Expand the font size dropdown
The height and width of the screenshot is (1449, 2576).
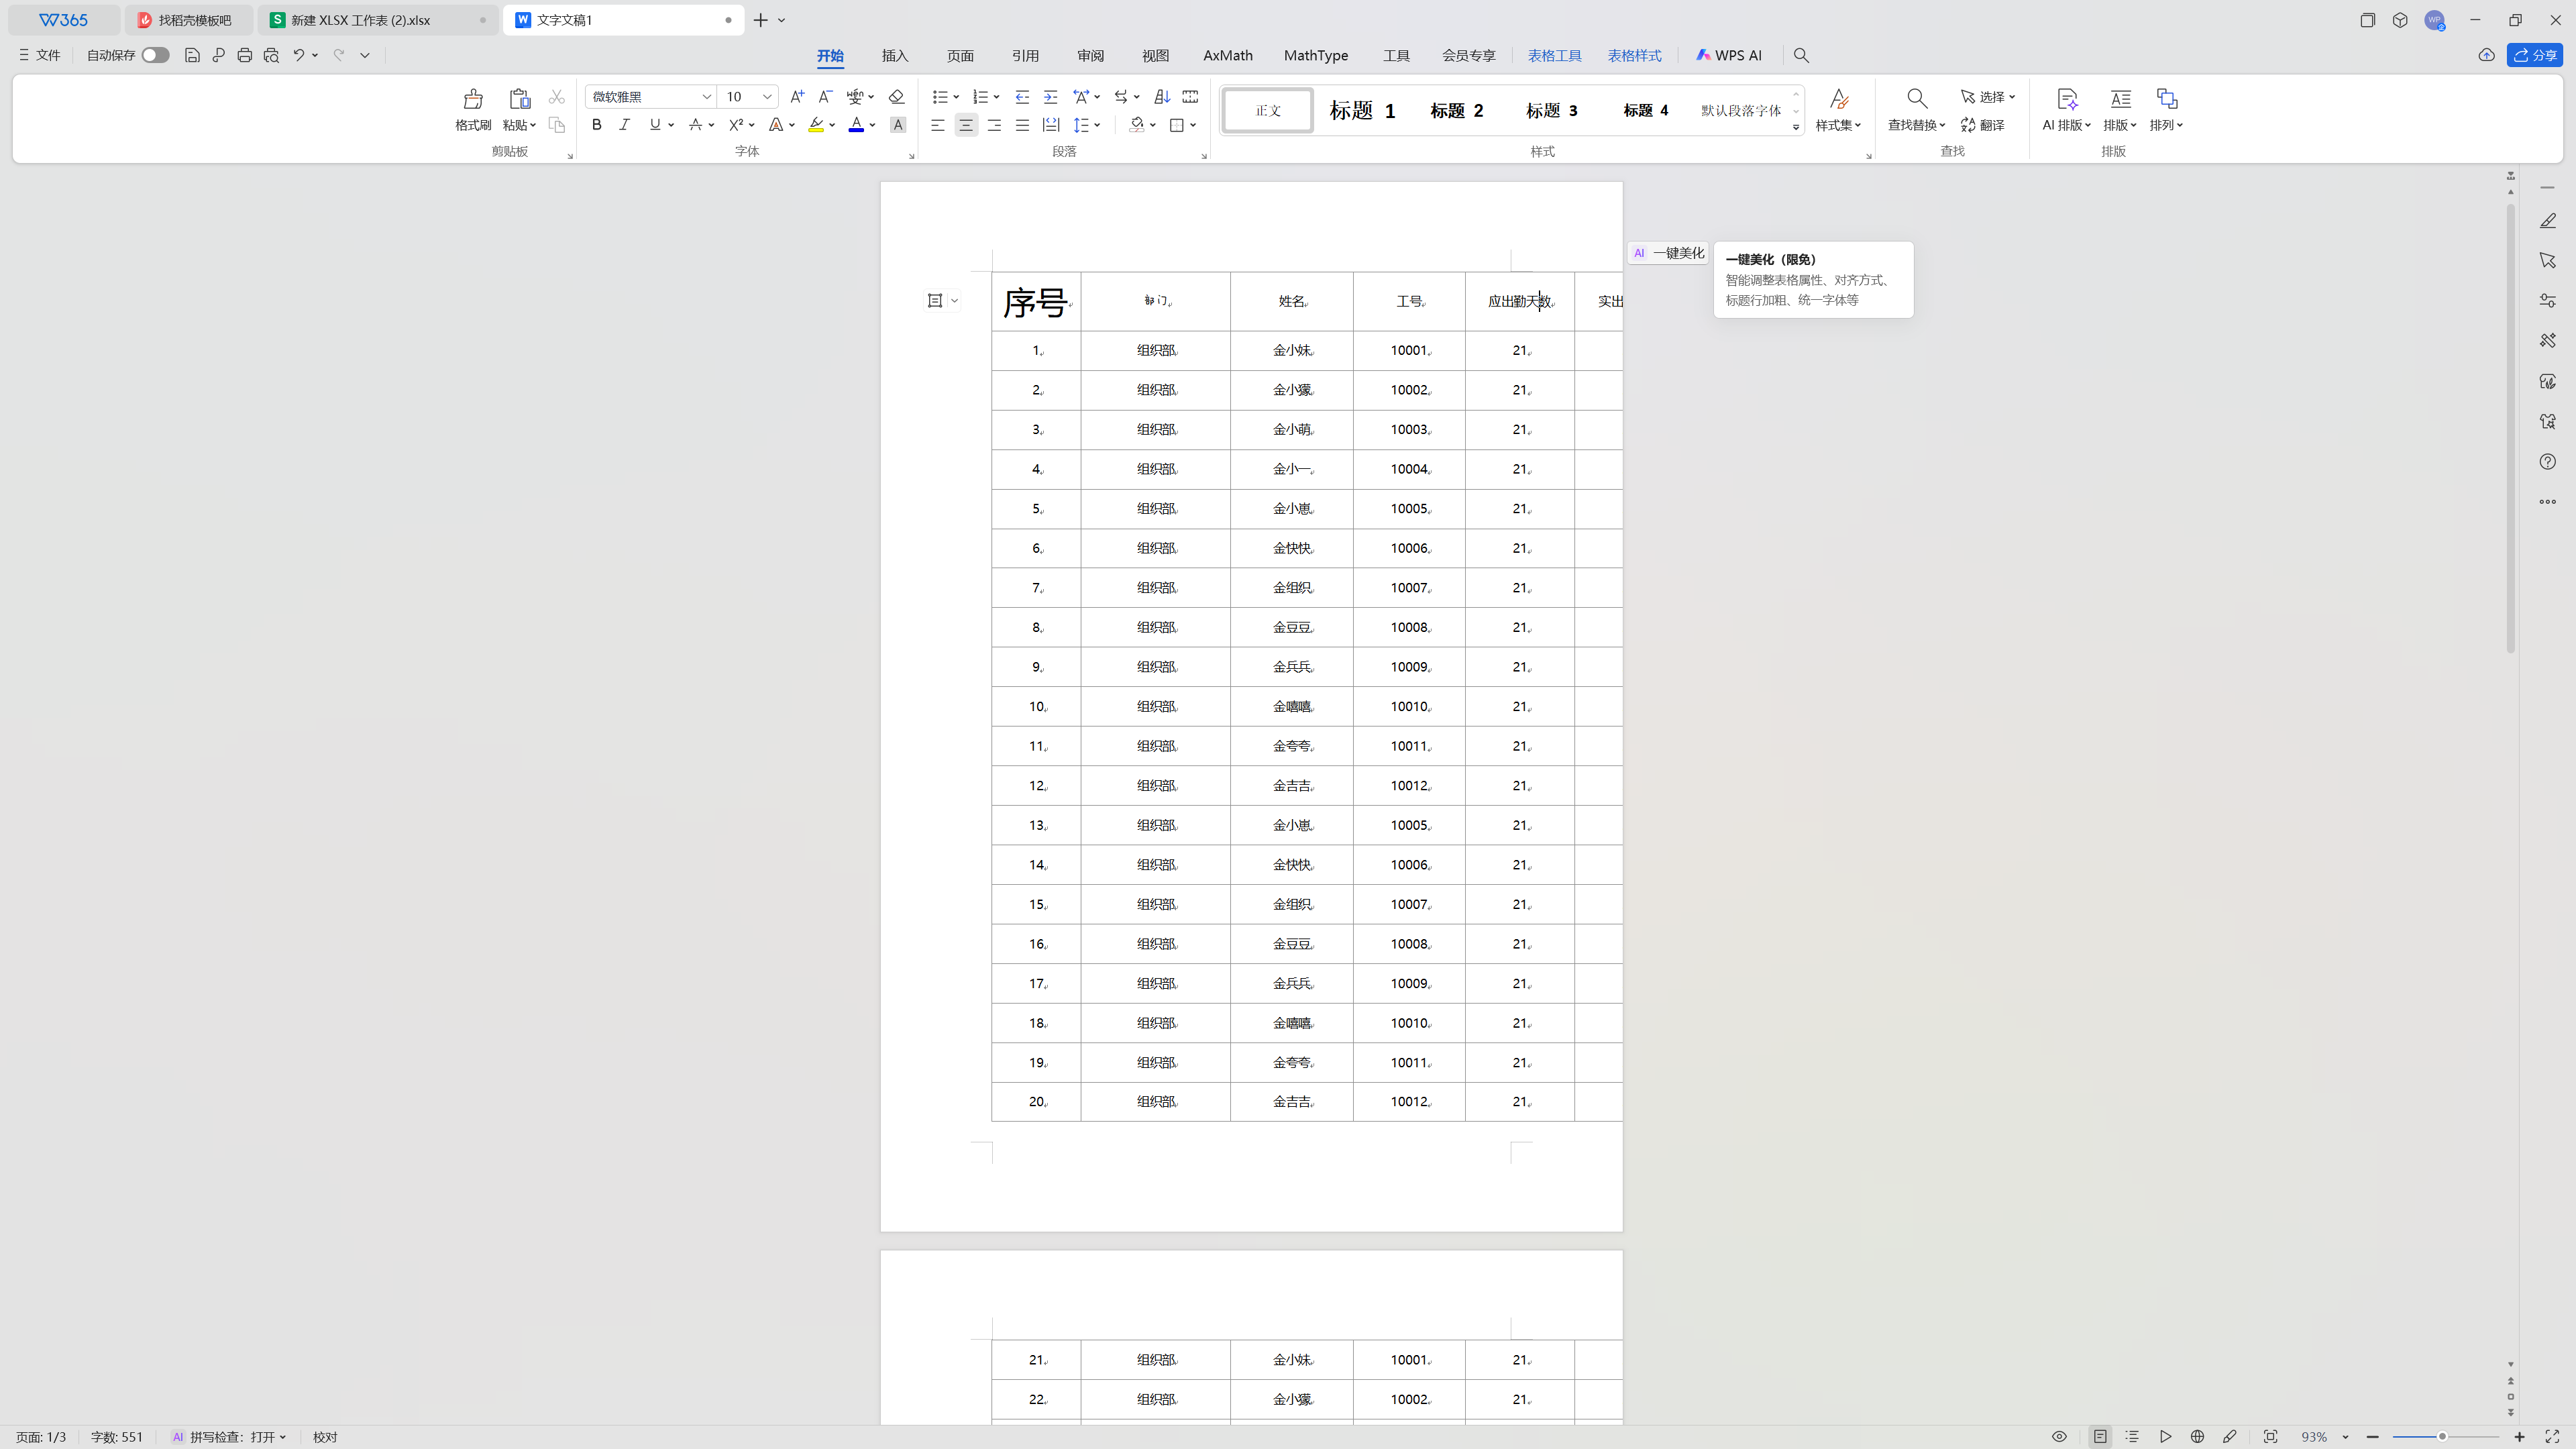point(767,97)
